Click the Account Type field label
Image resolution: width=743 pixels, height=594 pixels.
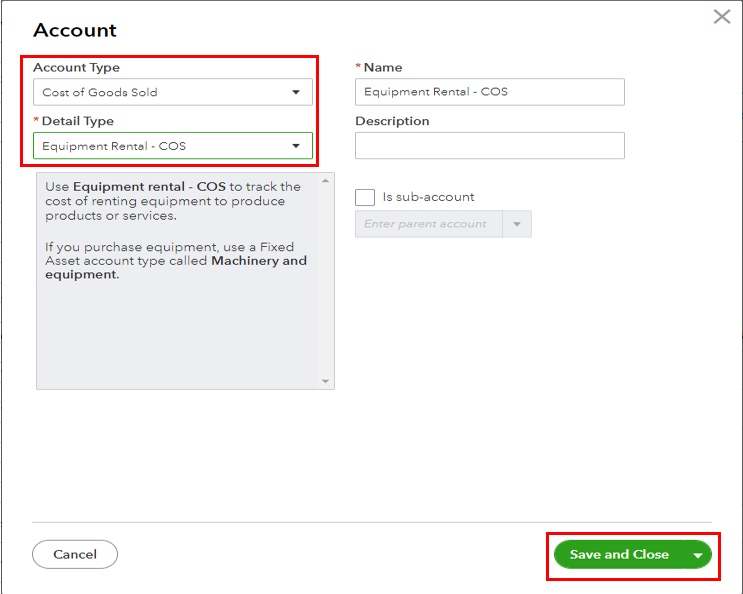click(x=76, y=68)
